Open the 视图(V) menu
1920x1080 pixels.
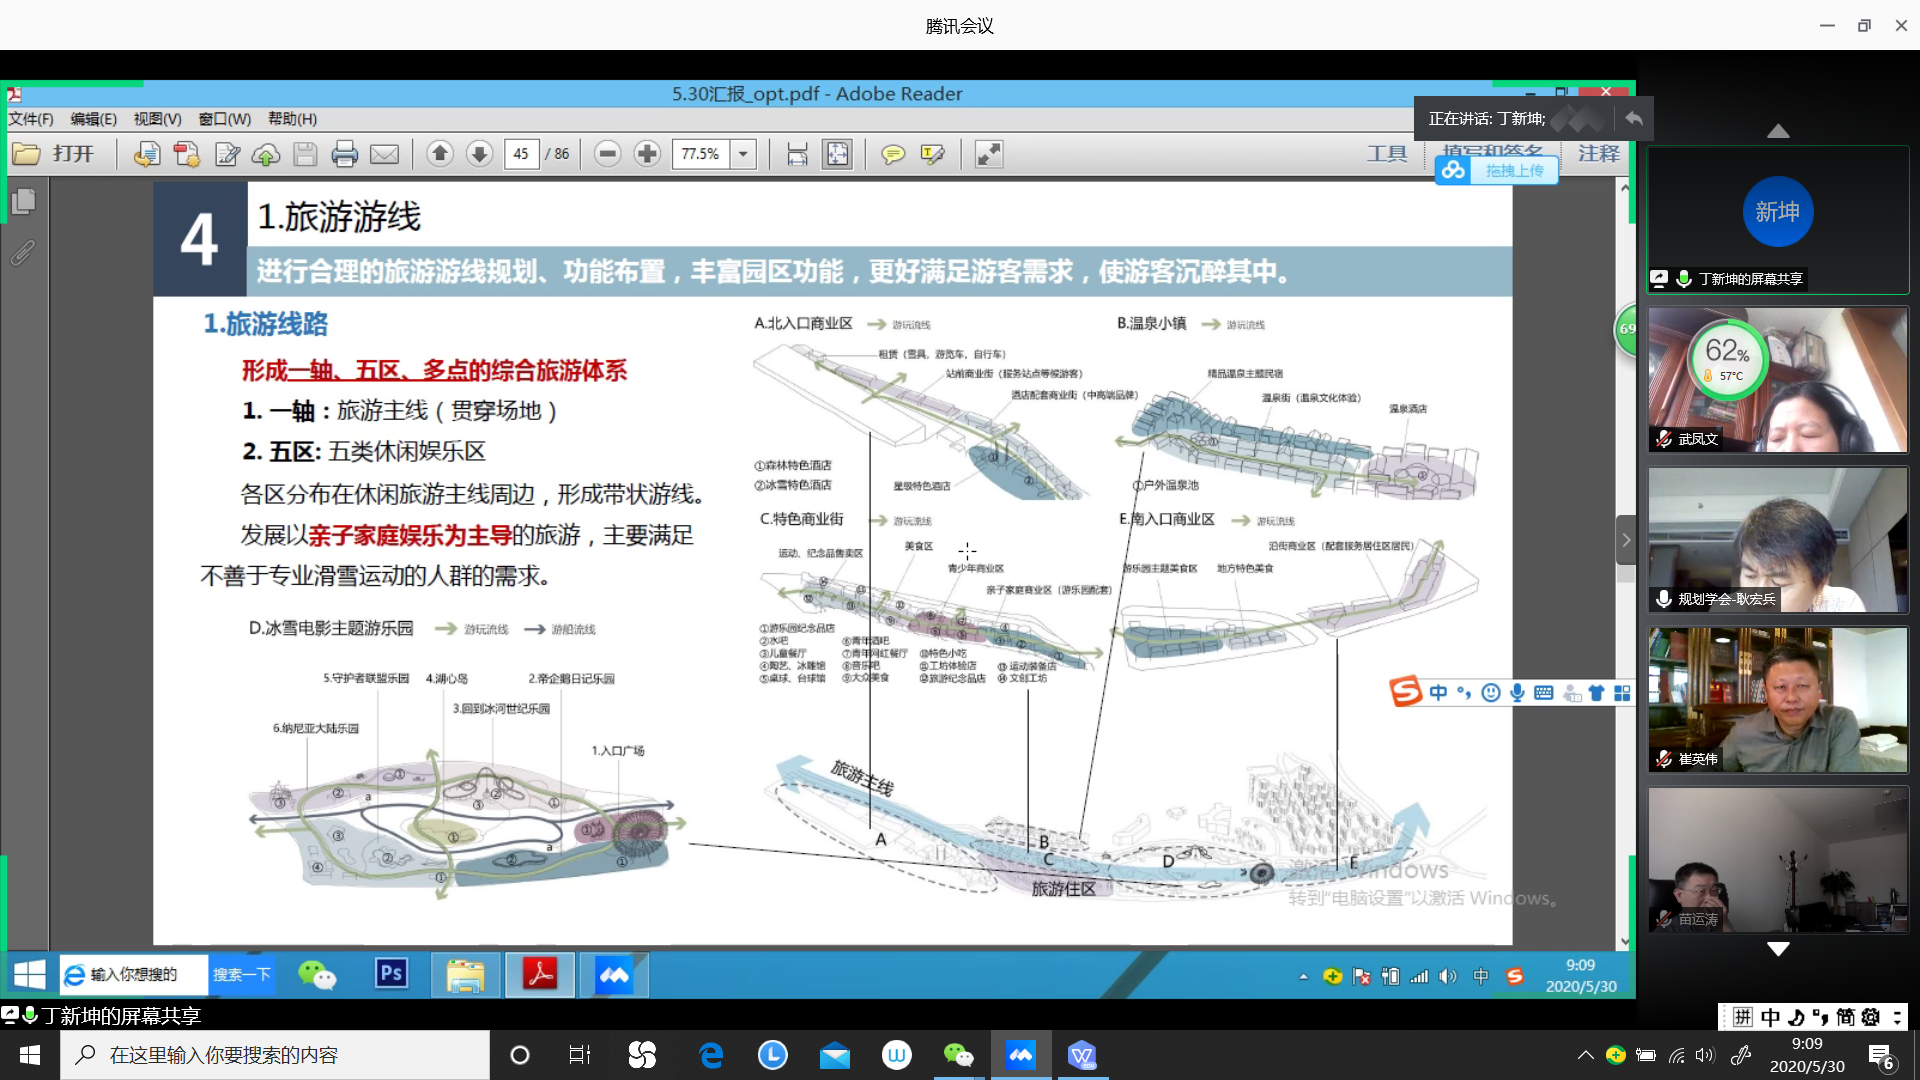pos(157,119)
